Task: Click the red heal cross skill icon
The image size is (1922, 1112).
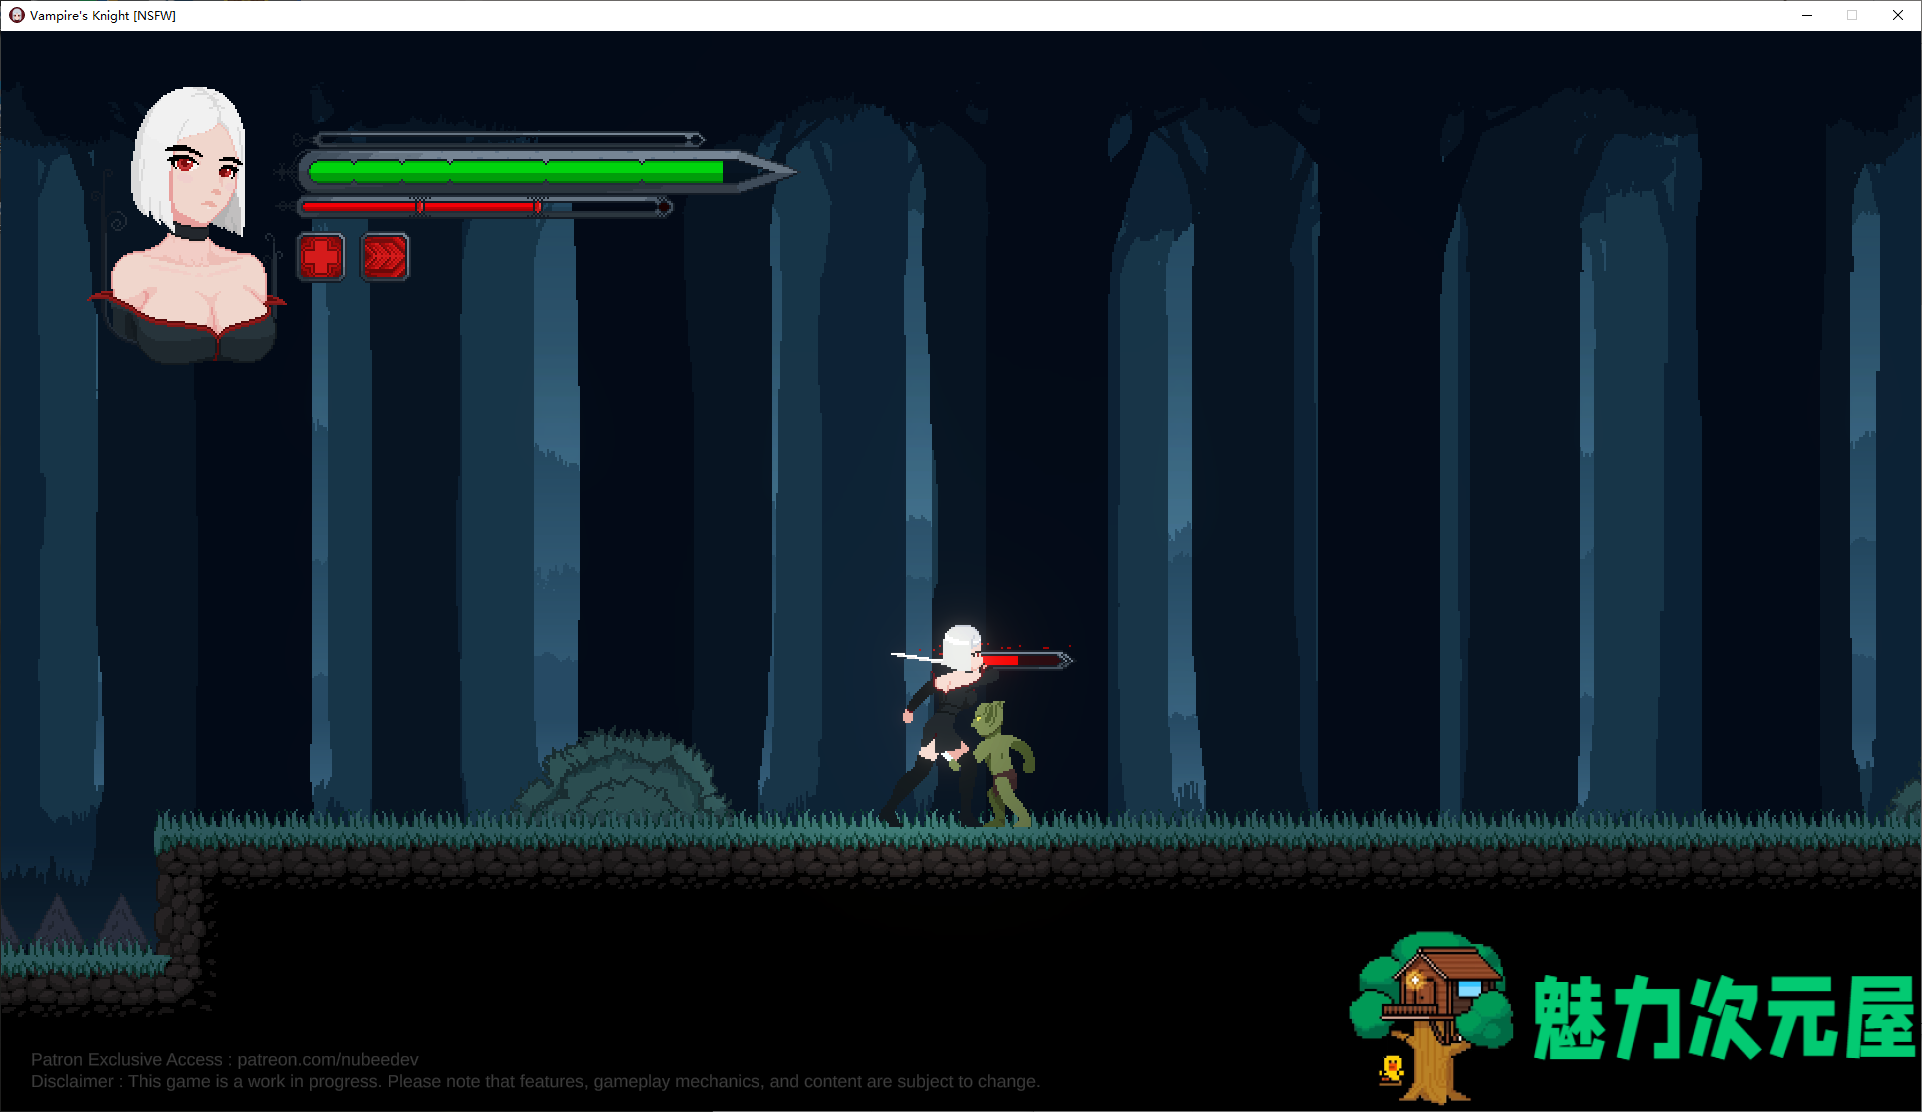Action: (x=321, y=257)
